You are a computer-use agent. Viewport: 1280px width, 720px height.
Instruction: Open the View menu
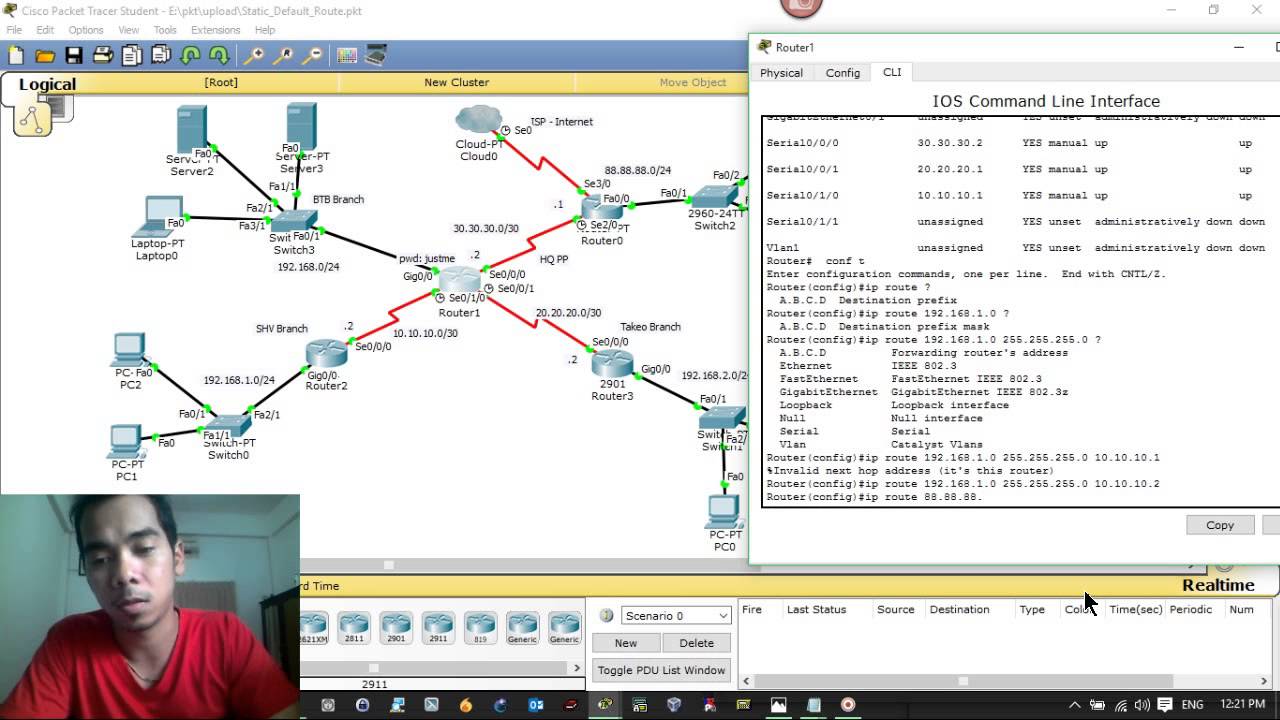coord(129,30)
